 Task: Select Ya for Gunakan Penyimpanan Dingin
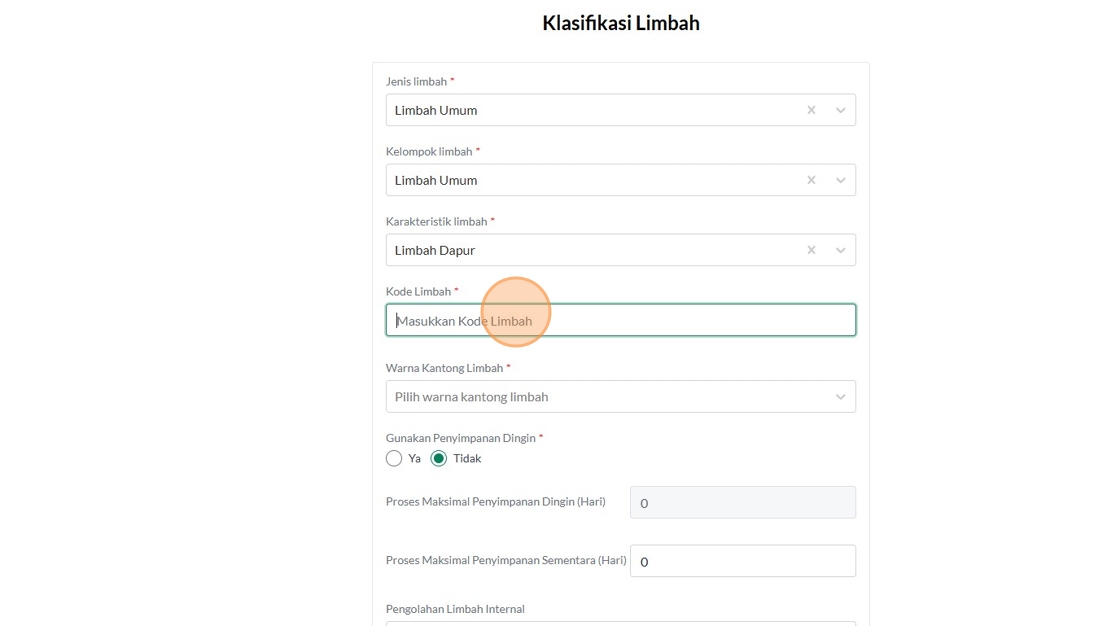[394, 458]
